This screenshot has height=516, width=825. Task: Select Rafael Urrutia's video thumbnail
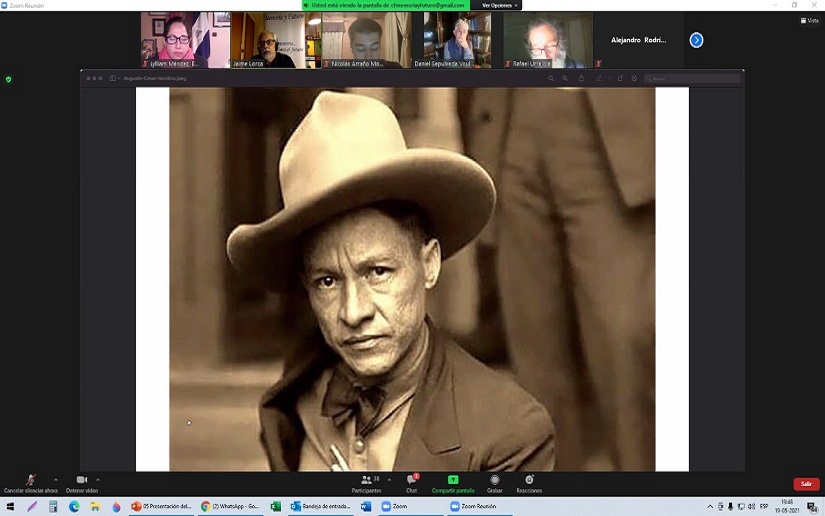tap(547, 40)
